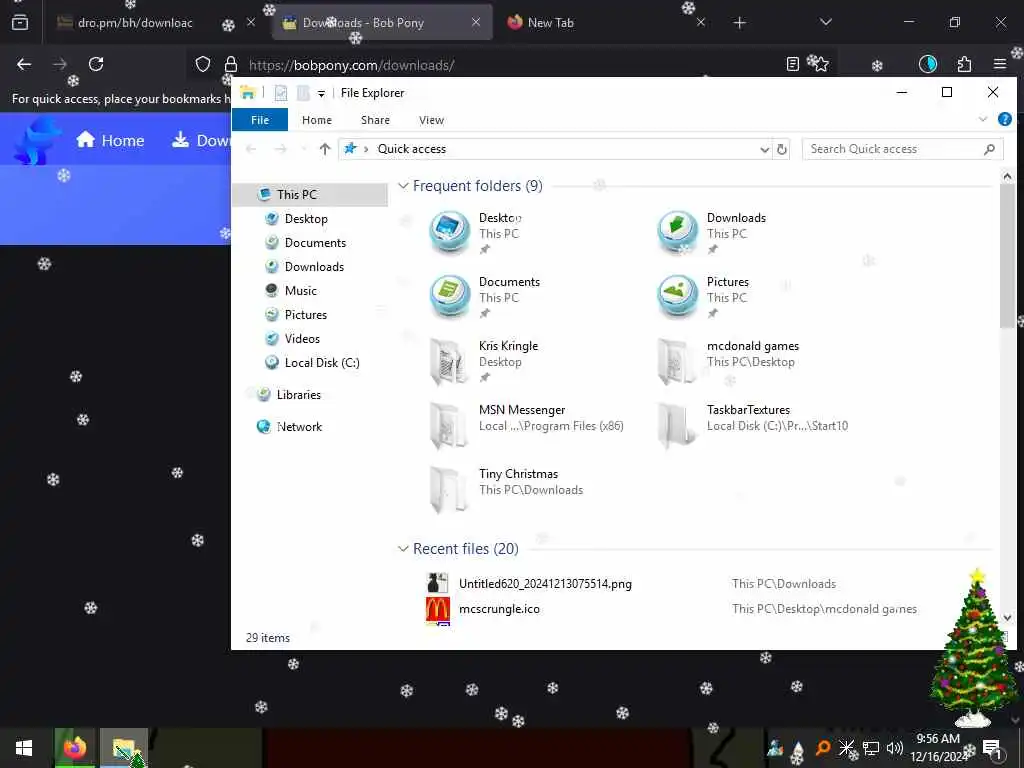Screen dimensions: 1024x768
Task: Close the Downloads - Bob Pony tab
Action: click(x=476, y=22)
